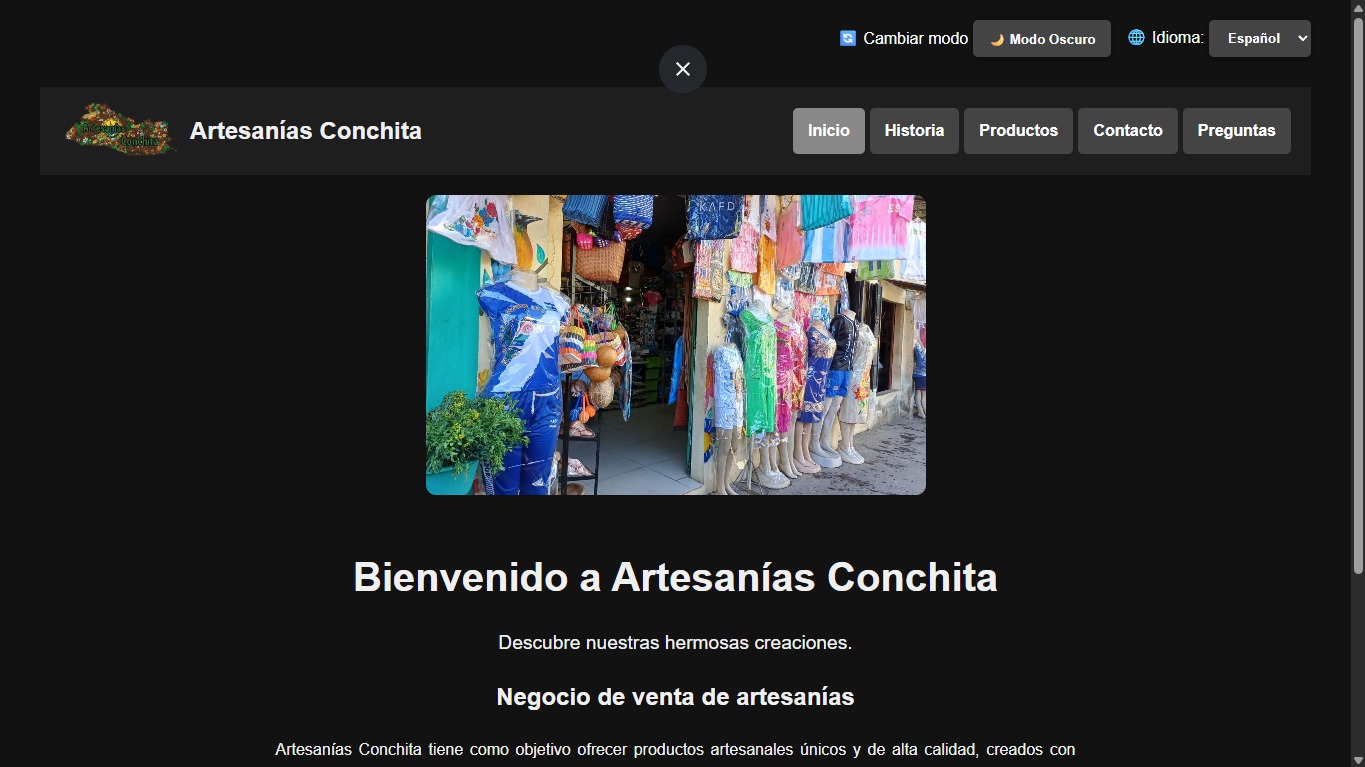Click the Cambiar modo label text
The width and height of the screenshot is (1365, 767).
pyautogui.click(x=915, y=38)
